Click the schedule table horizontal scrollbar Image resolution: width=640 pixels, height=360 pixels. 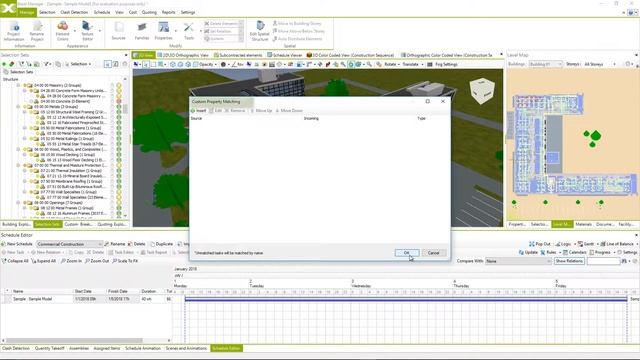74,340
